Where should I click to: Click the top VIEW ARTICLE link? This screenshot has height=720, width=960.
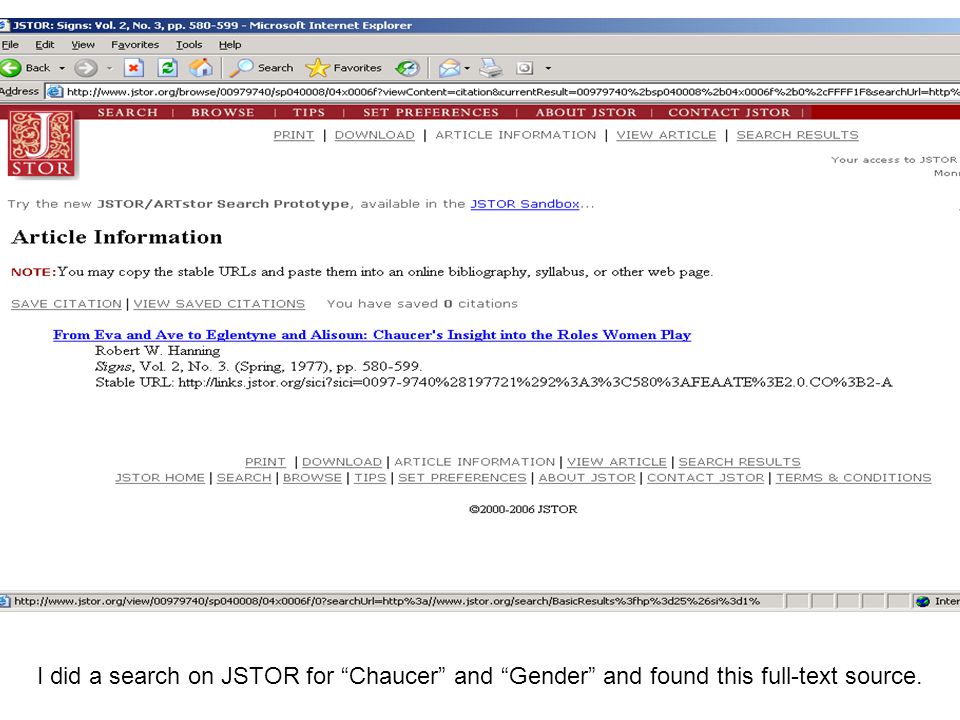[666, 135]
